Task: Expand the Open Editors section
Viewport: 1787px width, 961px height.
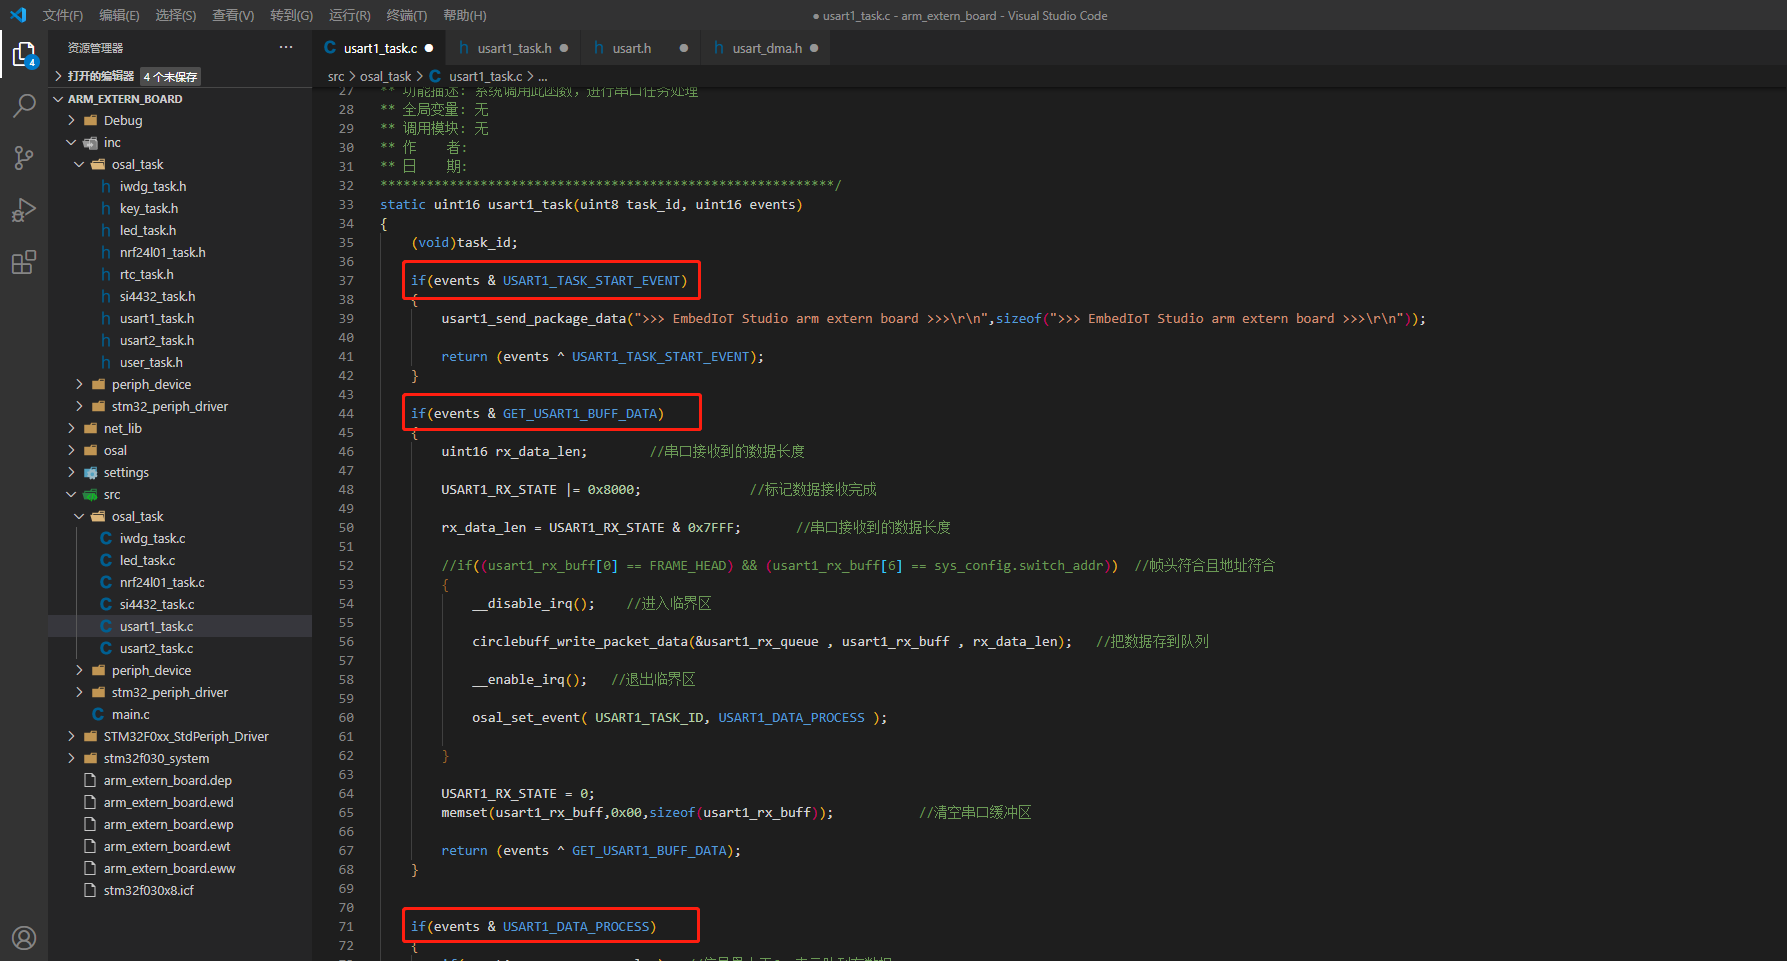Action: pos(100,76)
